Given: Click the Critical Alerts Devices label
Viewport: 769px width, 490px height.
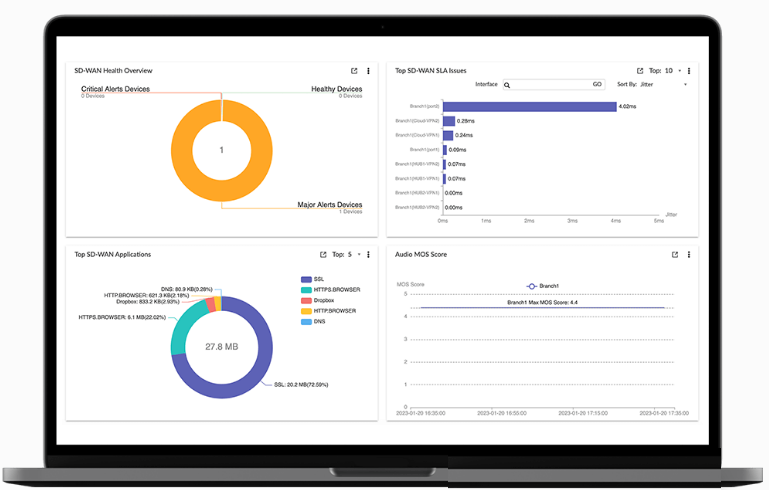Looking at the screenshot, I should point(115,89).
